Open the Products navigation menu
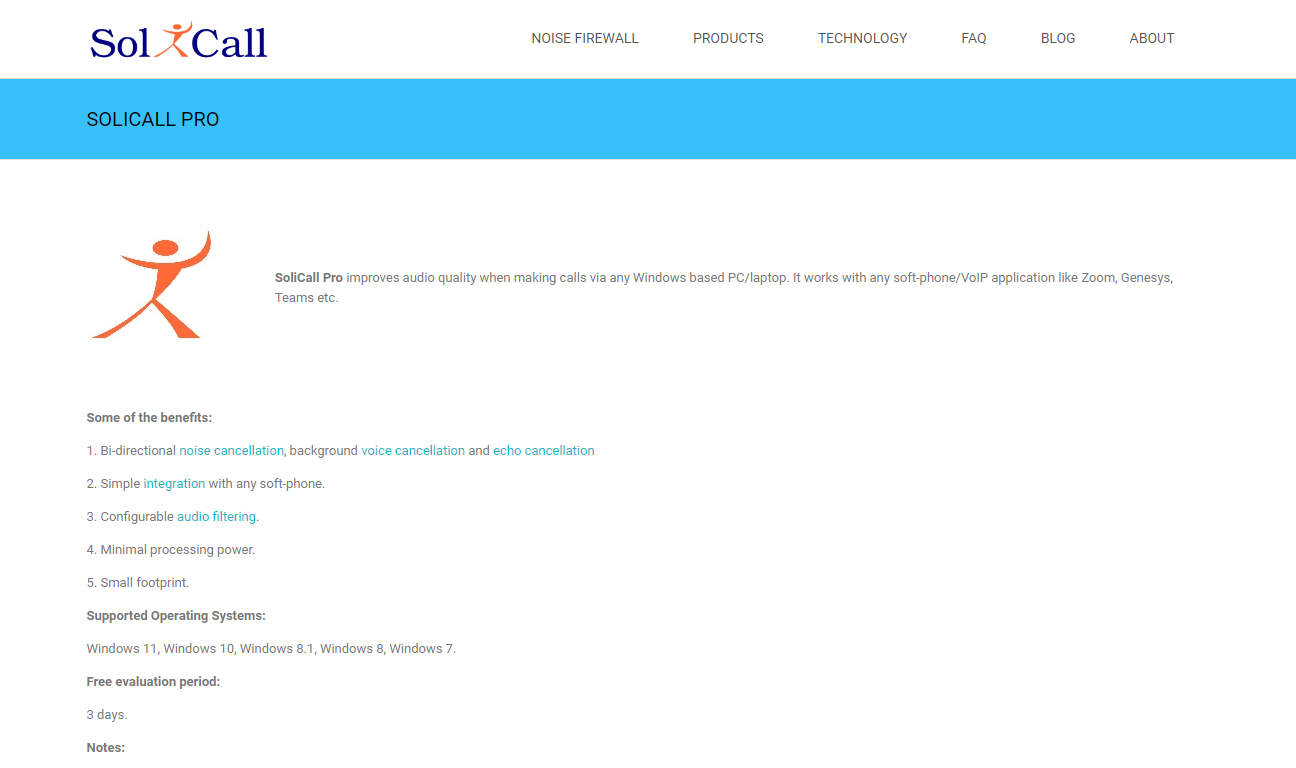The width and height of the screenshot is (1296, 768). click(x=727, y=38)
